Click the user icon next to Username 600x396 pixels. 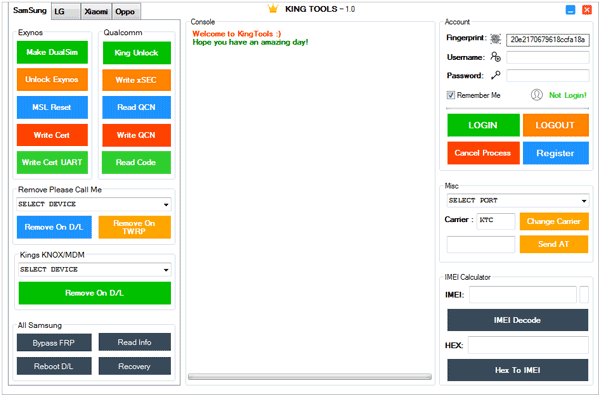[496, 57]
